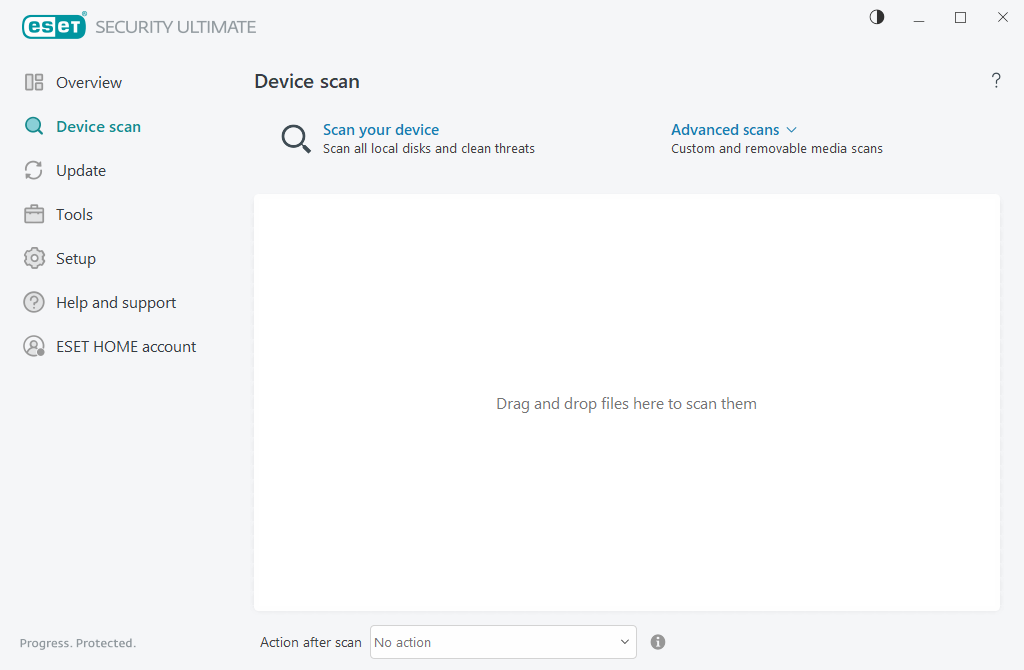Screen dimensions: 1024x670
Task: Click the Advanced scans link
Action: [x=725, y=130]
